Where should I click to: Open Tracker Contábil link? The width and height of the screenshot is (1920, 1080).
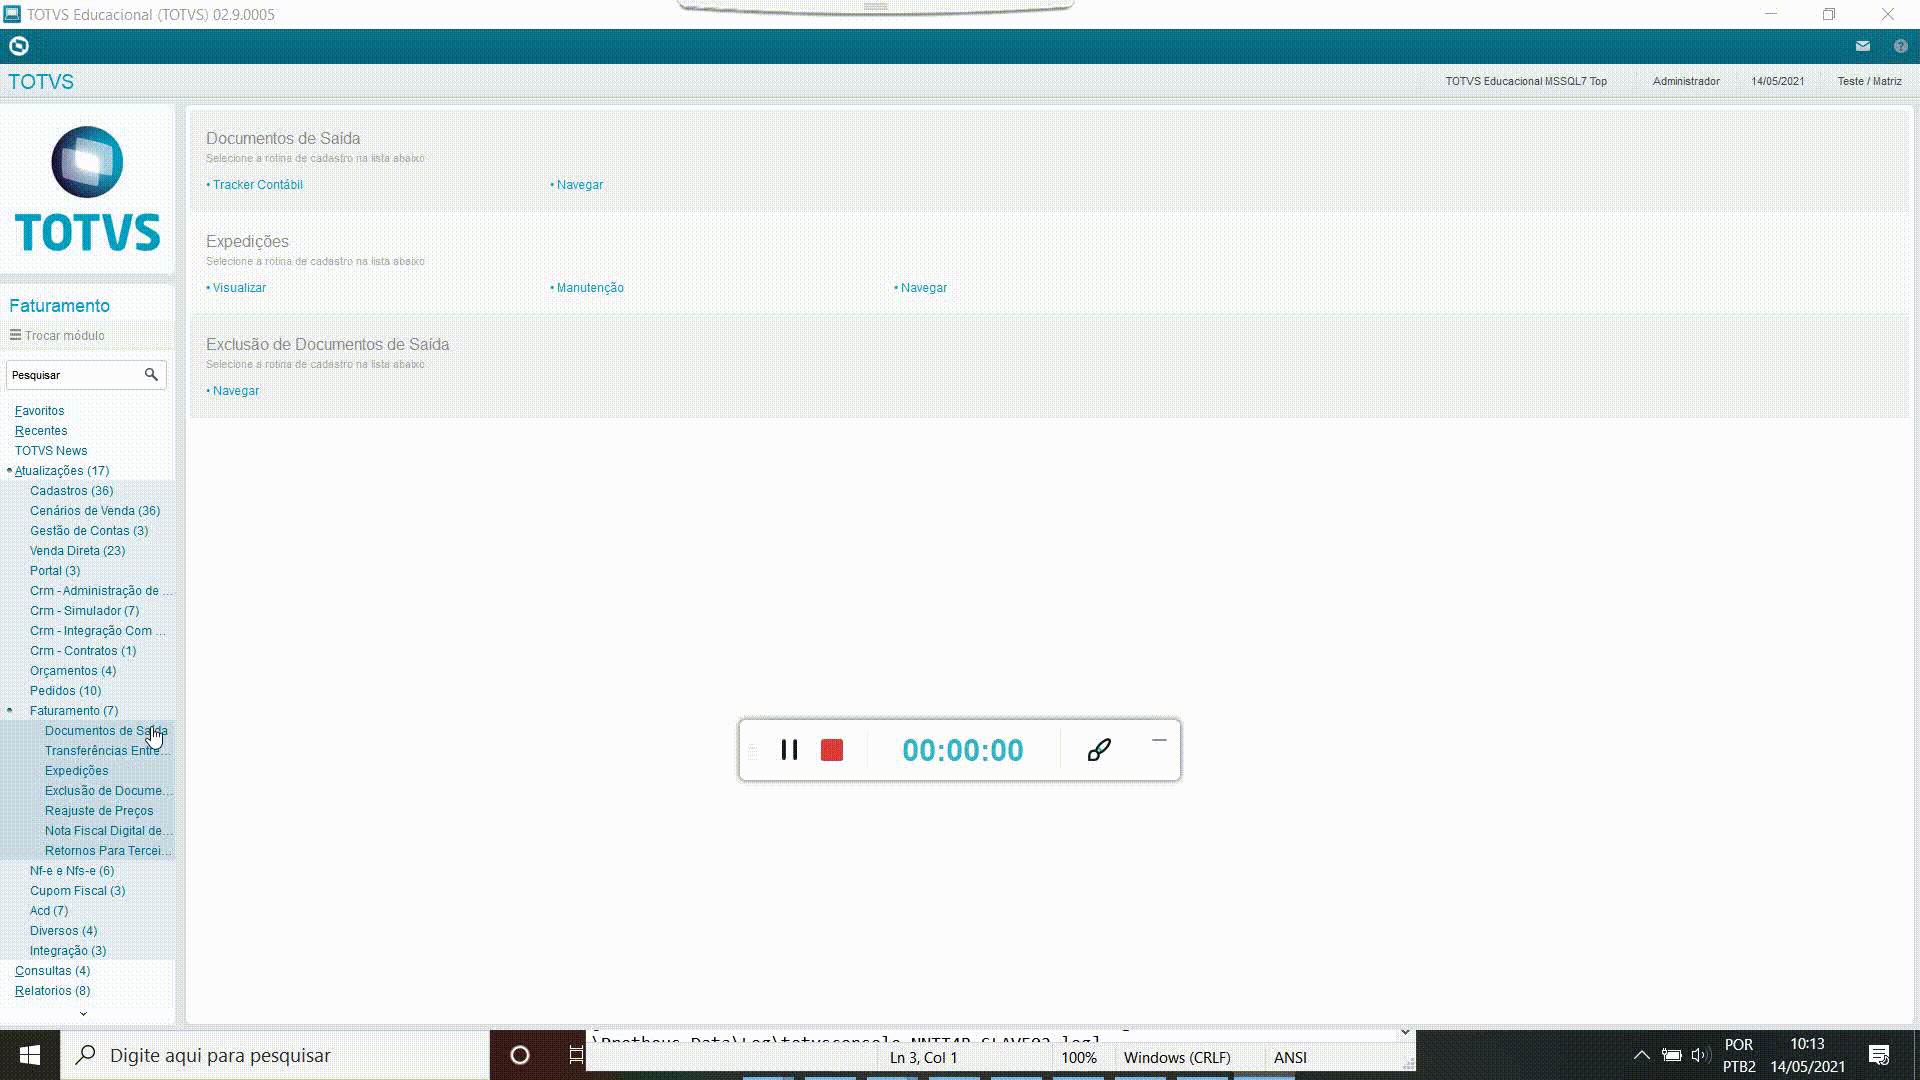(257, 185)
